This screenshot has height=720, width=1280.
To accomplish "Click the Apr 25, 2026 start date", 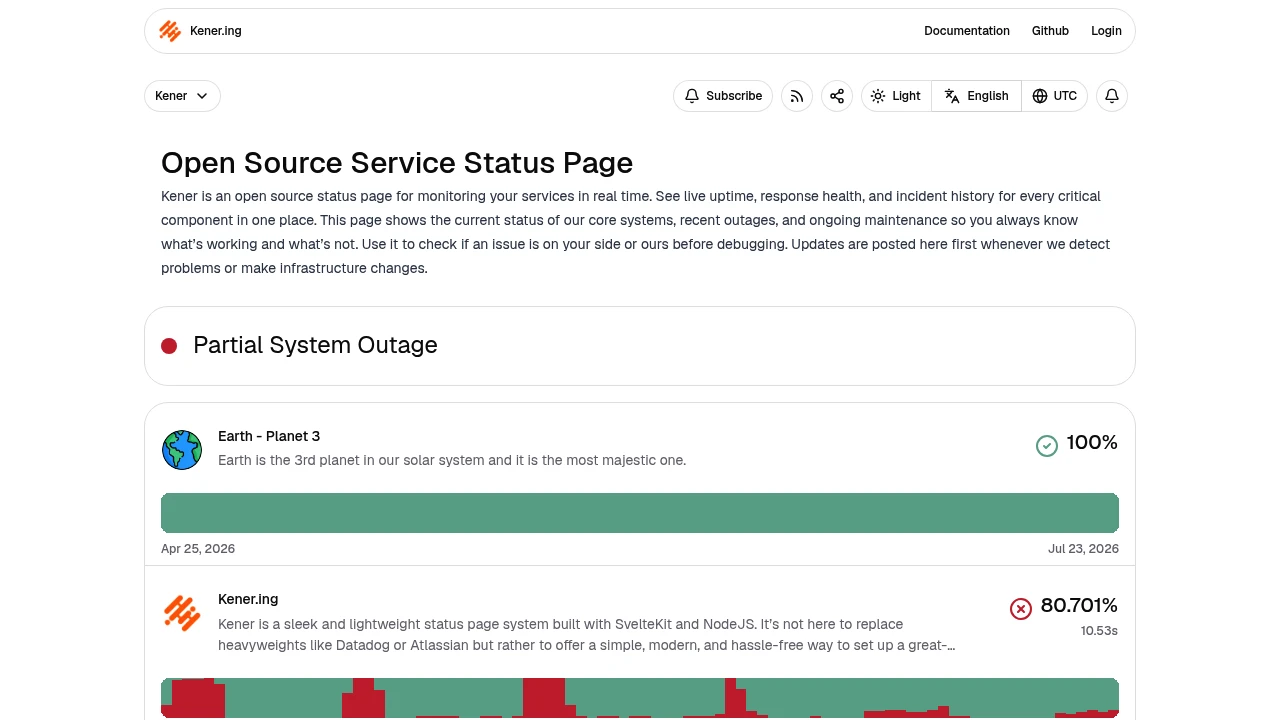I will pyautogui.click(x=198, y=549).
